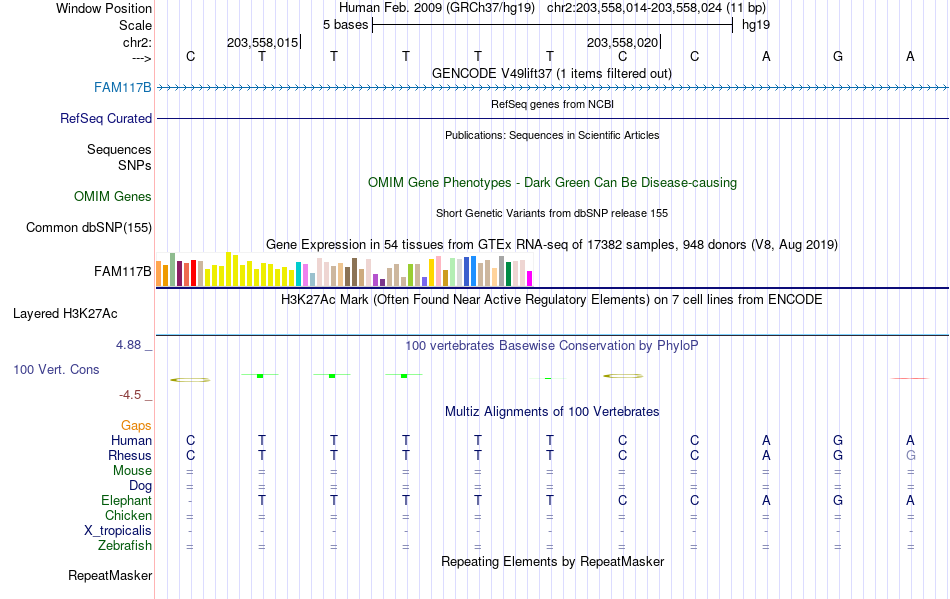Click the Publications: Sequences in Scientific Articles title
Screen dimensions: 950x599
pos(552,135)
